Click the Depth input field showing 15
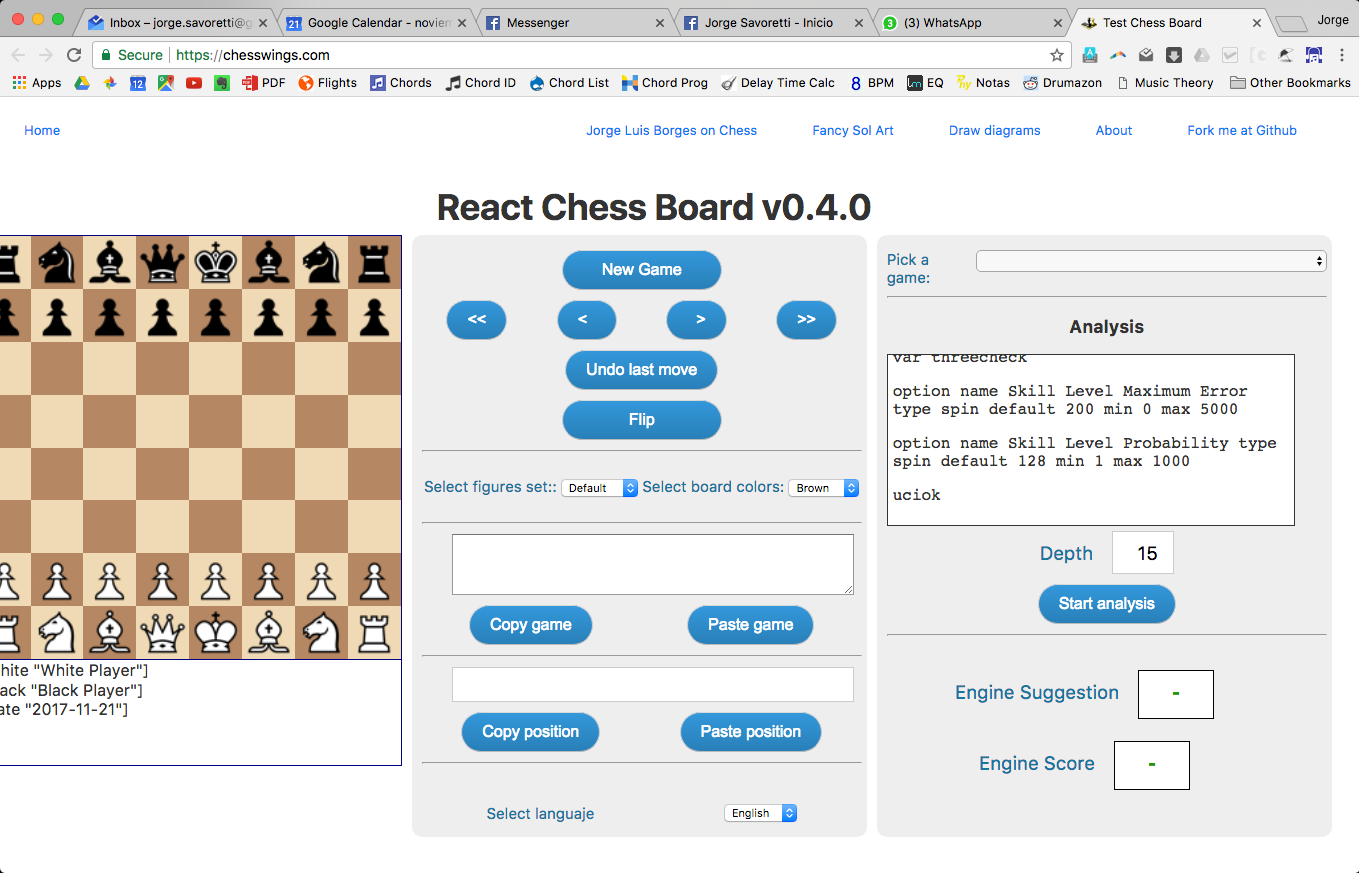Screen dimensions: 1359x873 point(1143,553)
